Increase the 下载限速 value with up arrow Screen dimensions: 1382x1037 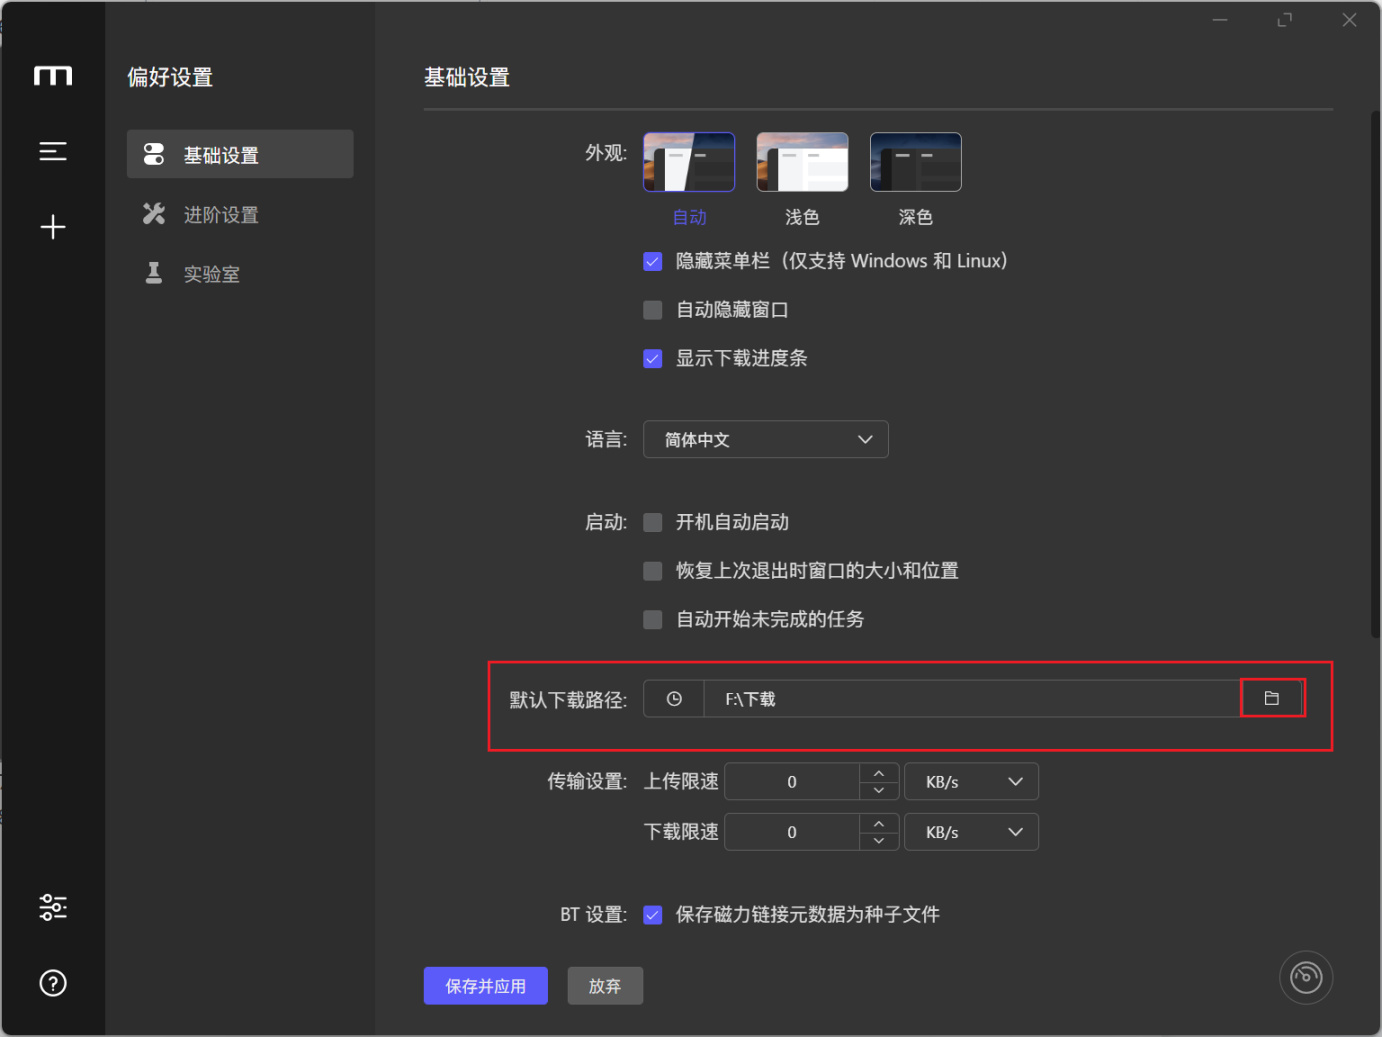879,823
